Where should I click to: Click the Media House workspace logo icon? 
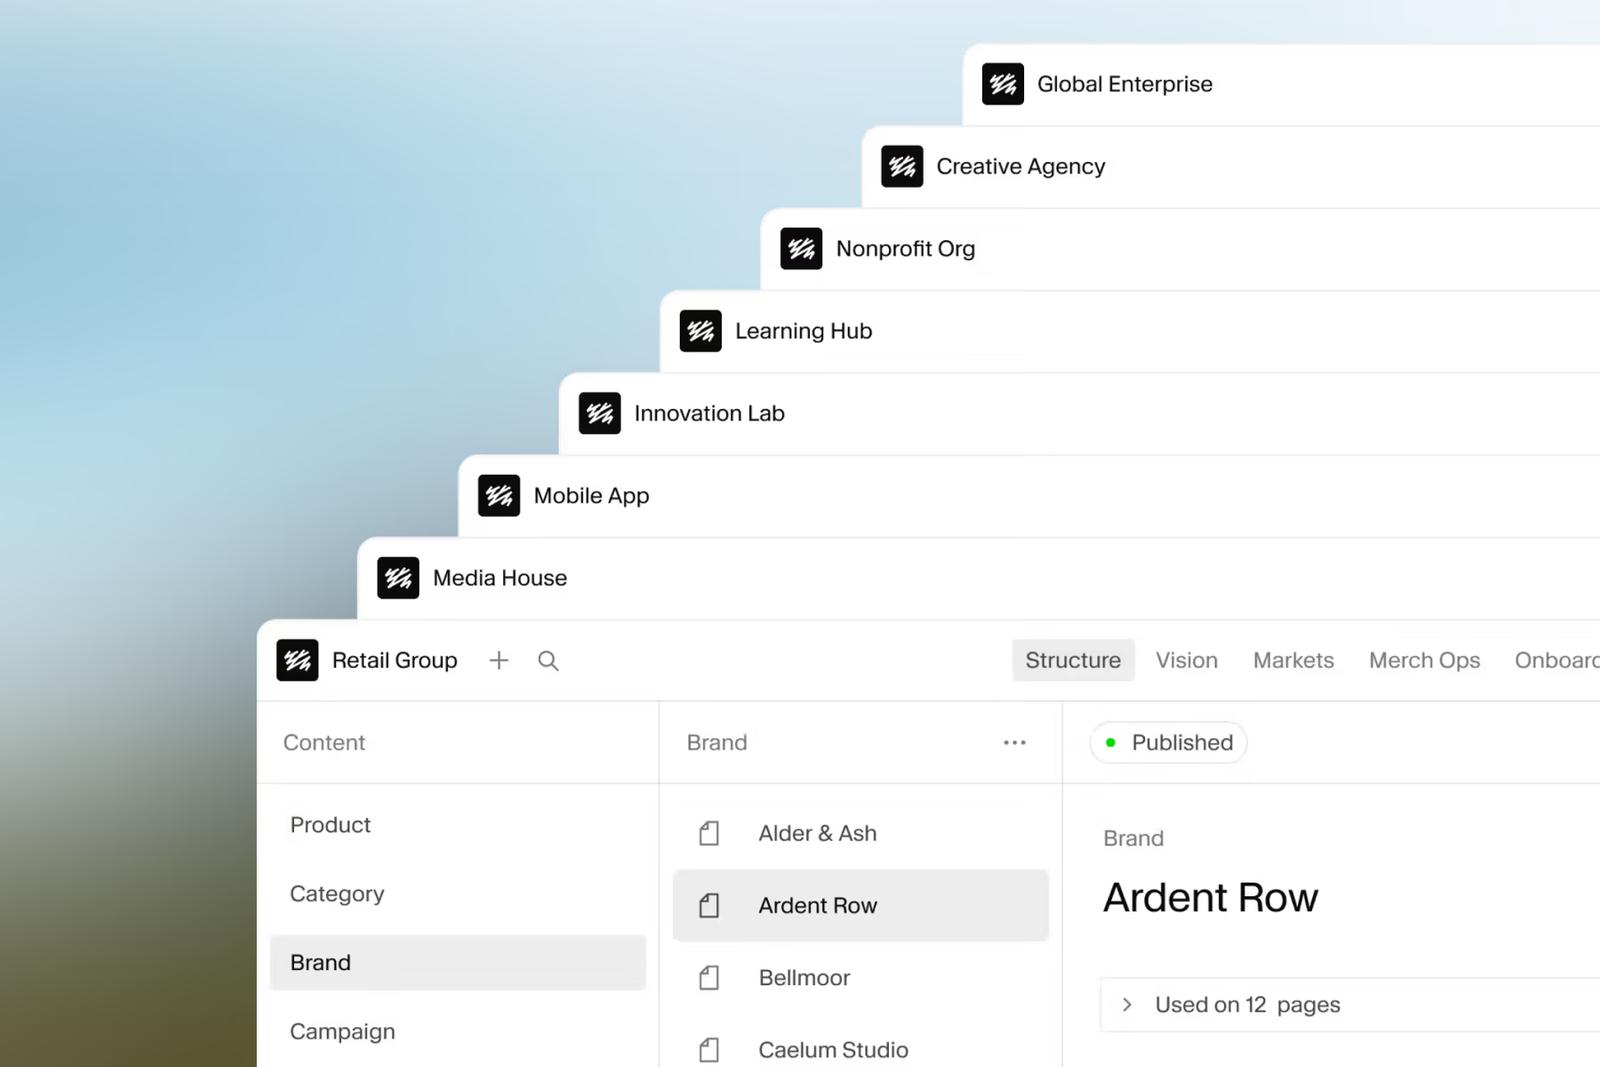[398, 578]
